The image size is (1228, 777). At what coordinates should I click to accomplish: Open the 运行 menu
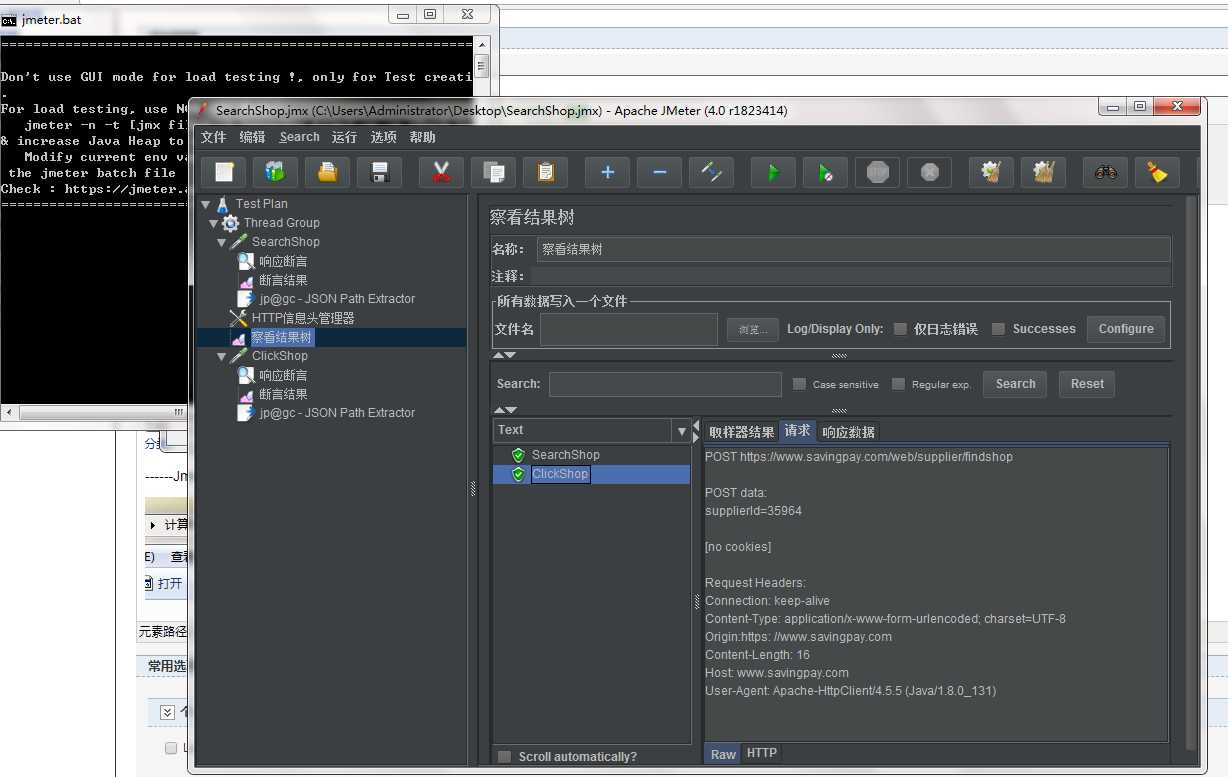coord(344,137)
